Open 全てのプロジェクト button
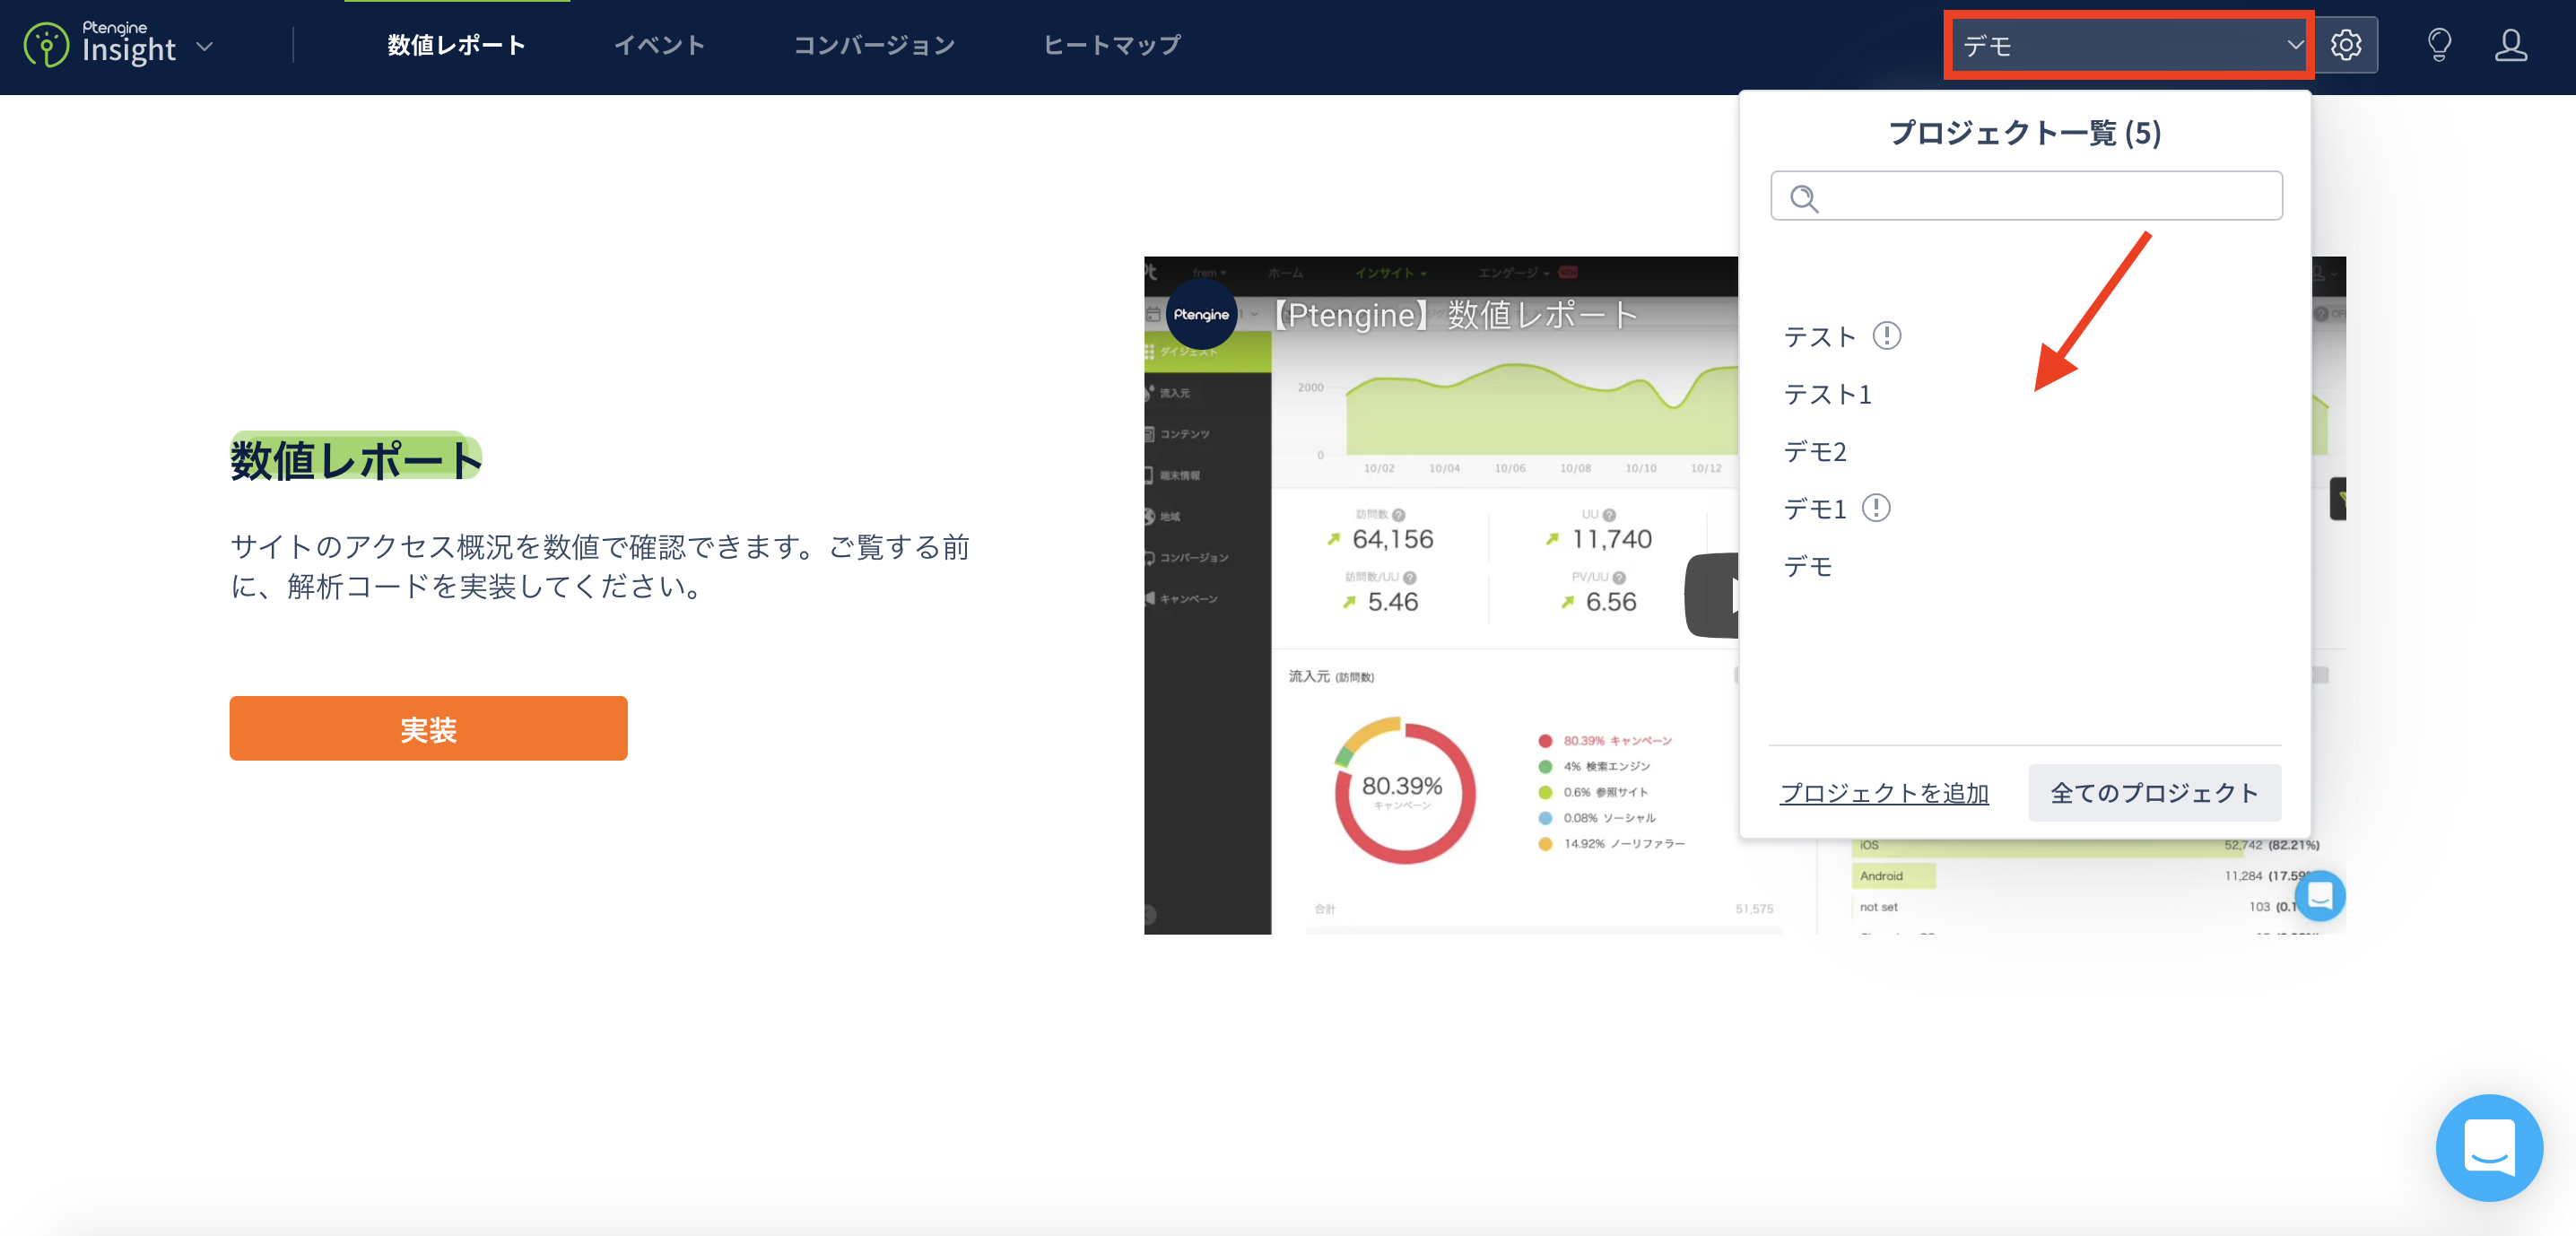2576x1236 pixels. [2154, 793]
